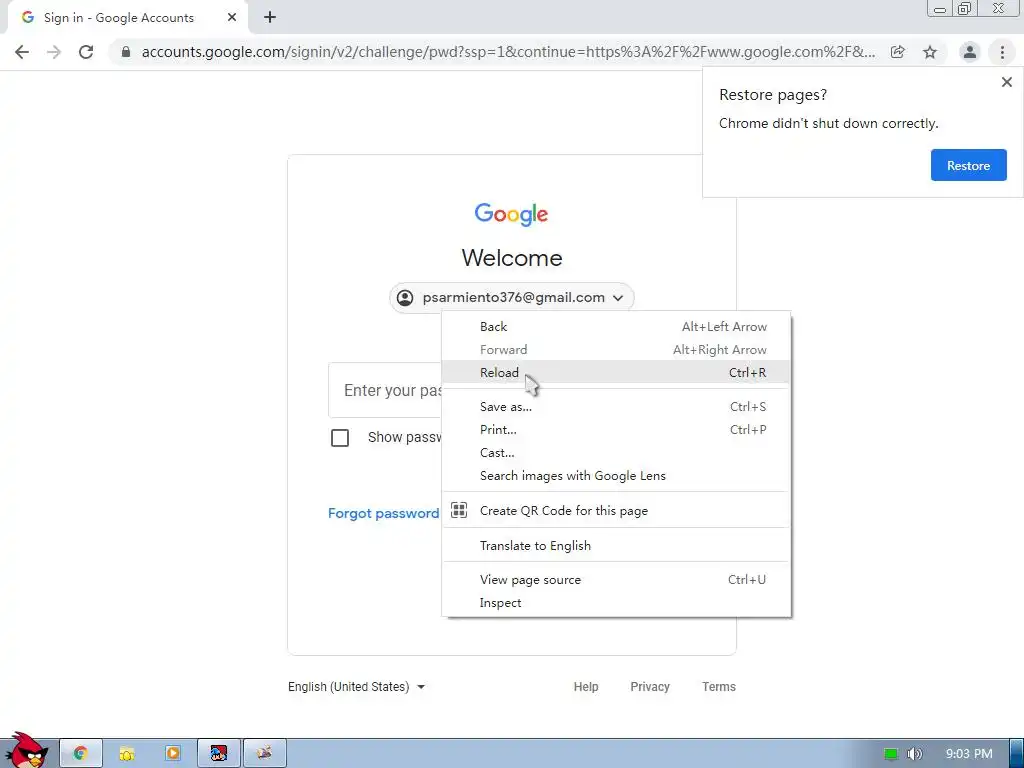
Task: Open the Chrome three-dot menu
Action: point(1002,52)
